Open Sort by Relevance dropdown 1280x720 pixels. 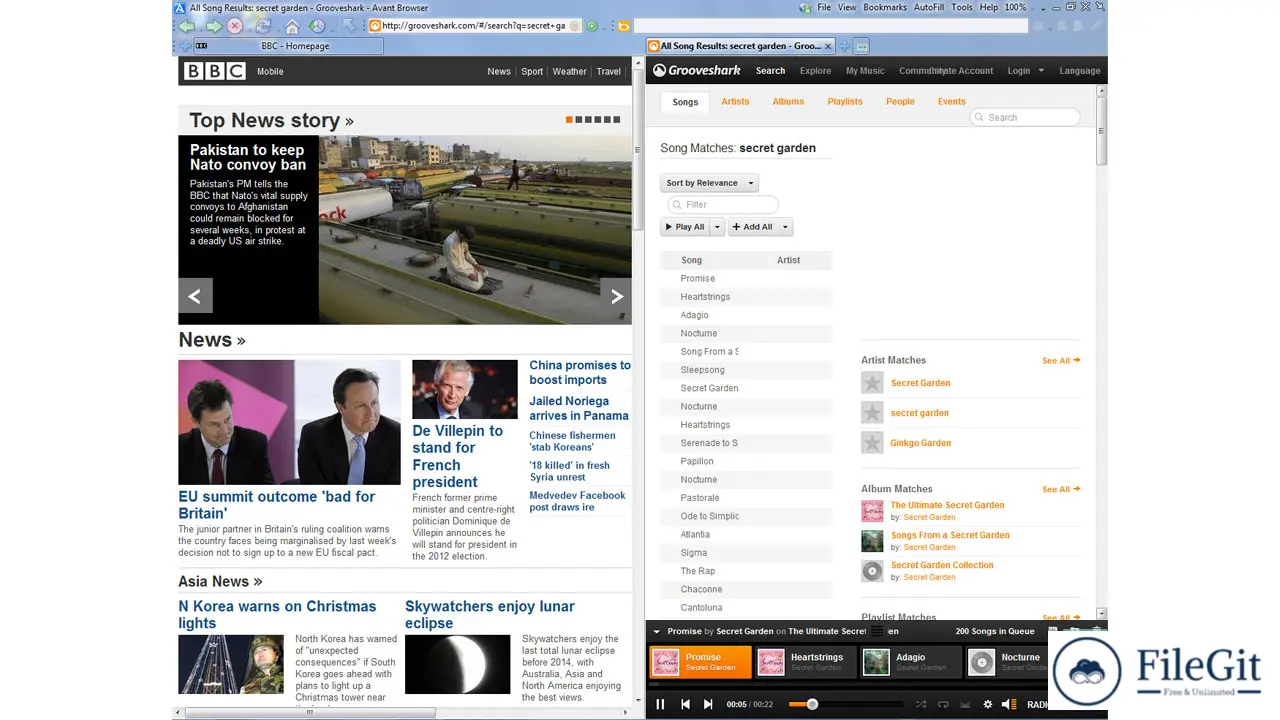pos(709,183)
